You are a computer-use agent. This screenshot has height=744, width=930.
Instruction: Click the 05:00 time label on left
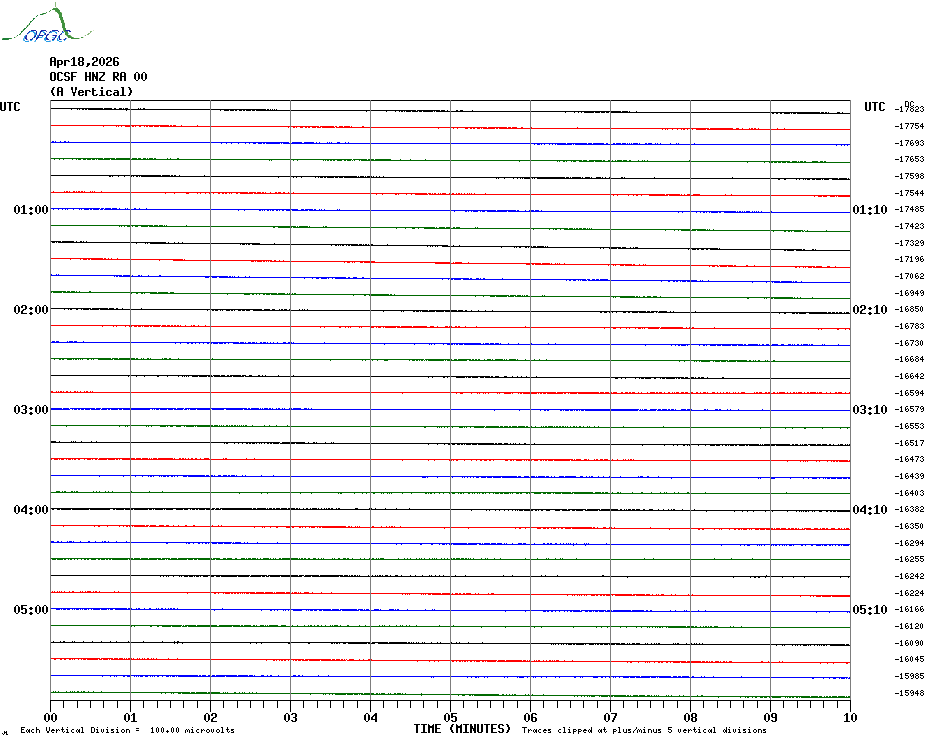pyautogui.click(x=31, y=610)
